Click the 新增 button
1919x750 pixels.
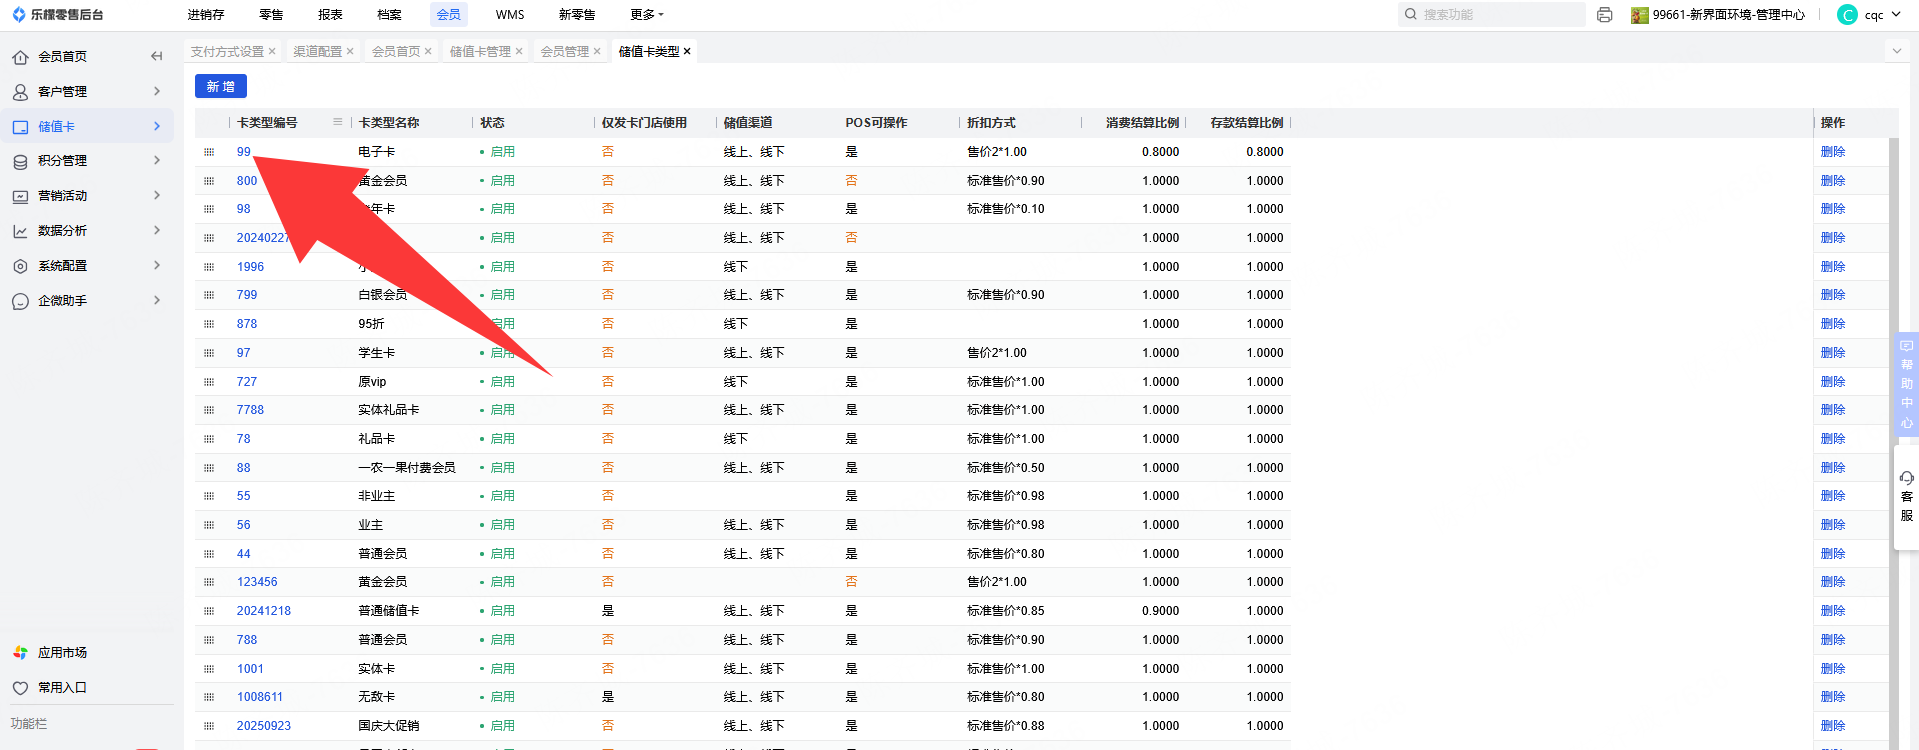coord(220,87)
